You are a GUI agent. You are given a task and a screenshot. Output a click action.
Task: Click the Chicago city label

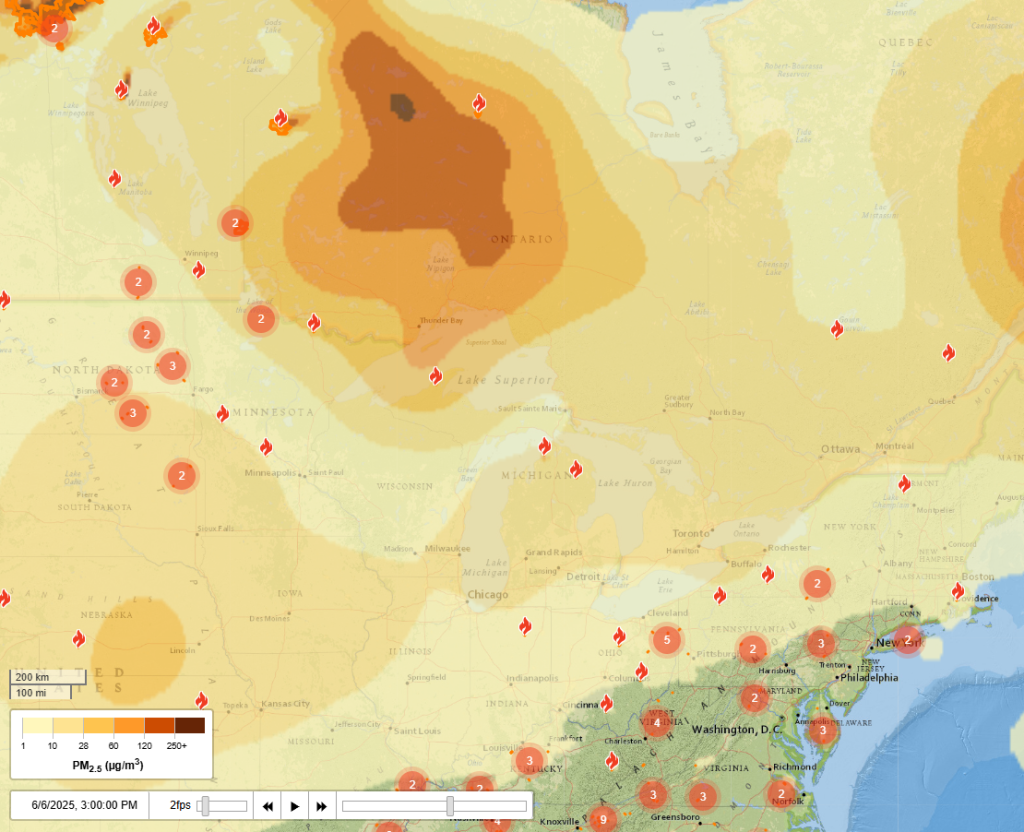click(x=487, y=595)
